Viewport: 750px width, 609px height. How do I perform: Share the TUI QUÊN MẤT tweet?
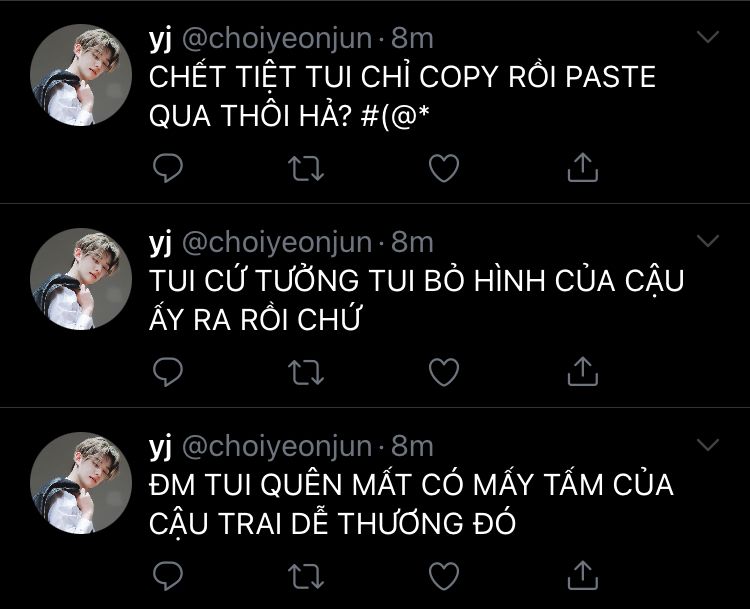click(x=583, y=575)
